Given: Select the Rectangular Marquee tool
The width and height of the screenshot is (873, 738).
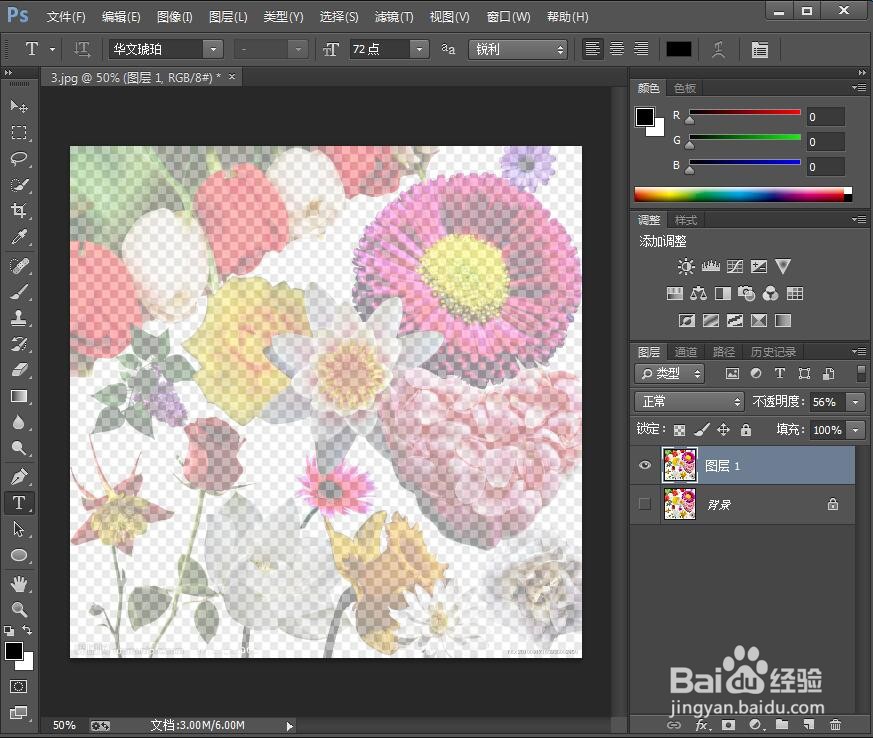Looking at the screenshot, I should (x=18, y=132).
